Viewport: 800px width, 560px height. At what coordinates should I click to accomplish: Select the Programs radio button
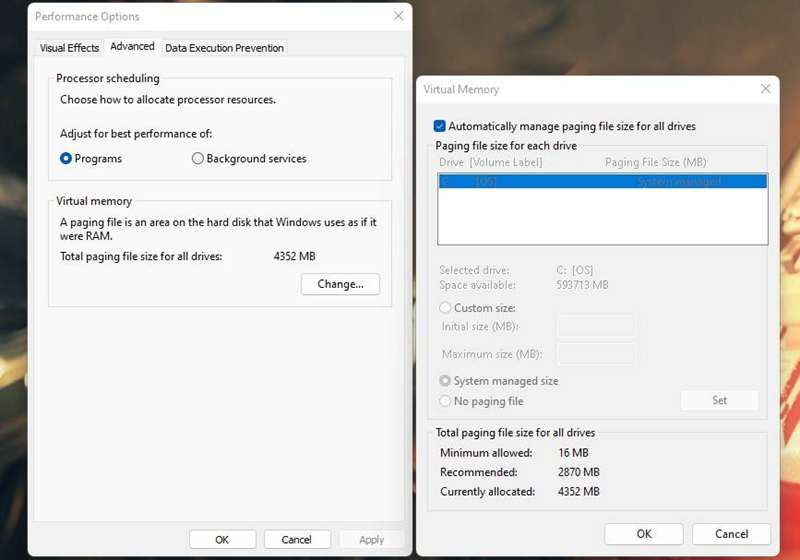point(66,159)
